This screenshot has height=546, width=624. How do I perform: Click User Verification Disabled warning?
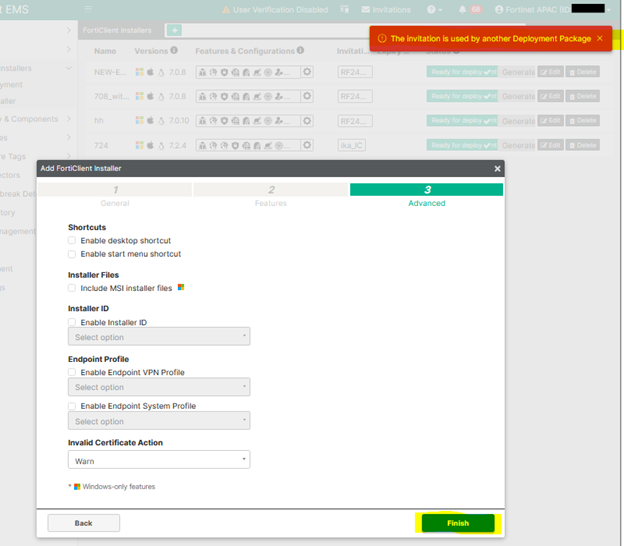tap(275, 10)
